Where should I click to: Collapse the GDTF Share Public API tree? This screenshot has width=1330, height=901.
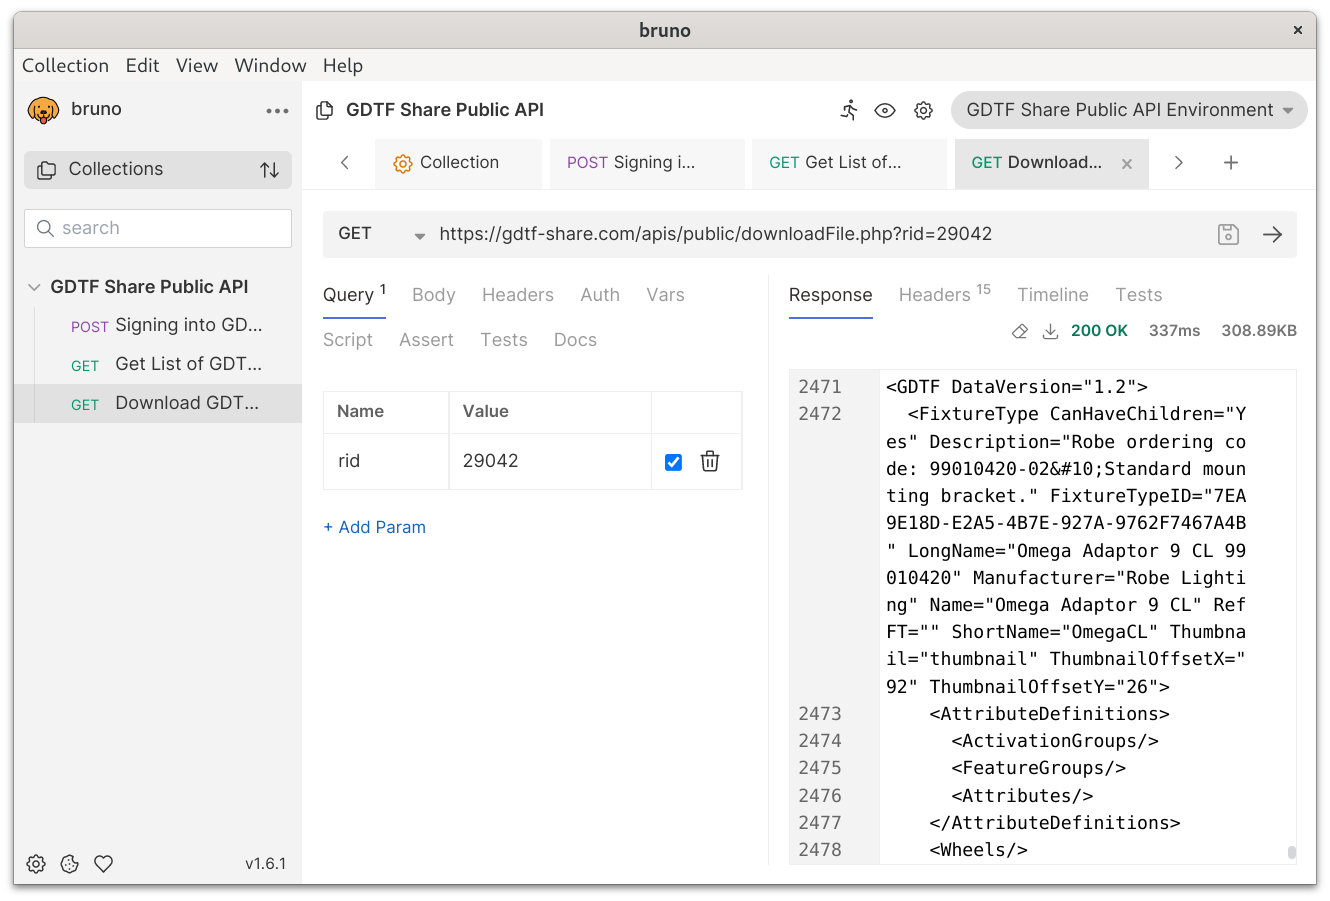tap(34, 287)
